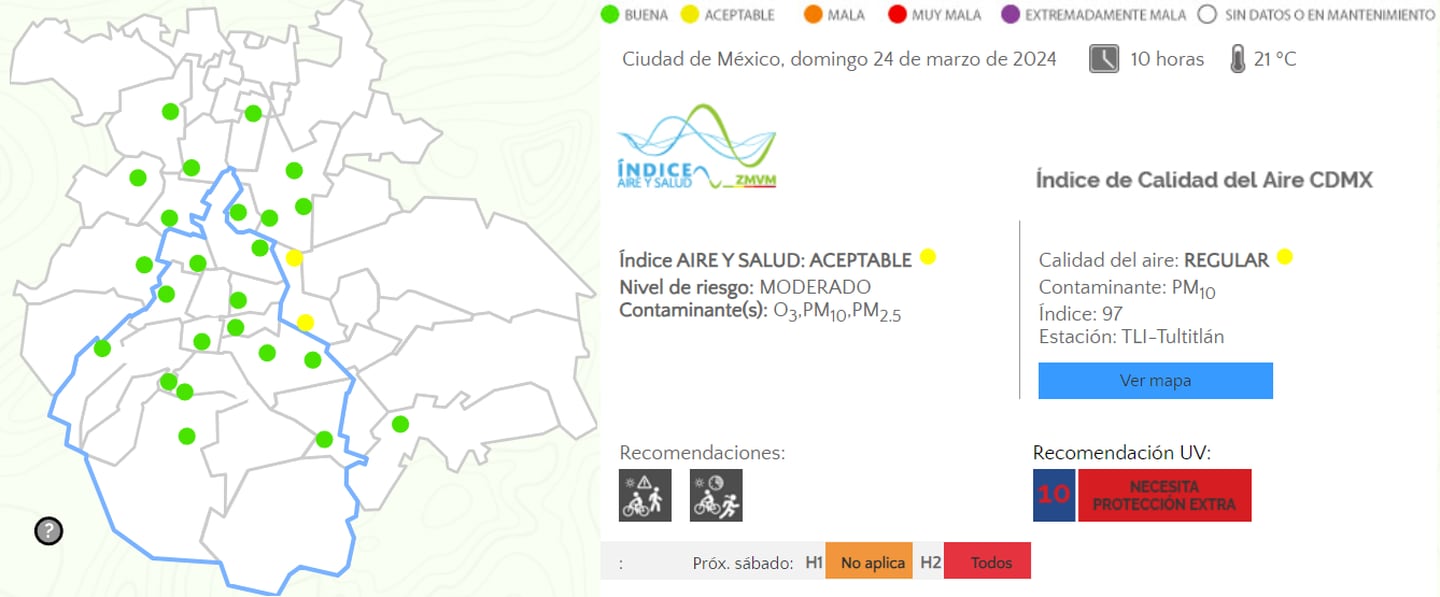Viewport: 1440px width, 597px height.
Task: Click Contaminante: PM10 text
Action: [x=1127, y=289]
